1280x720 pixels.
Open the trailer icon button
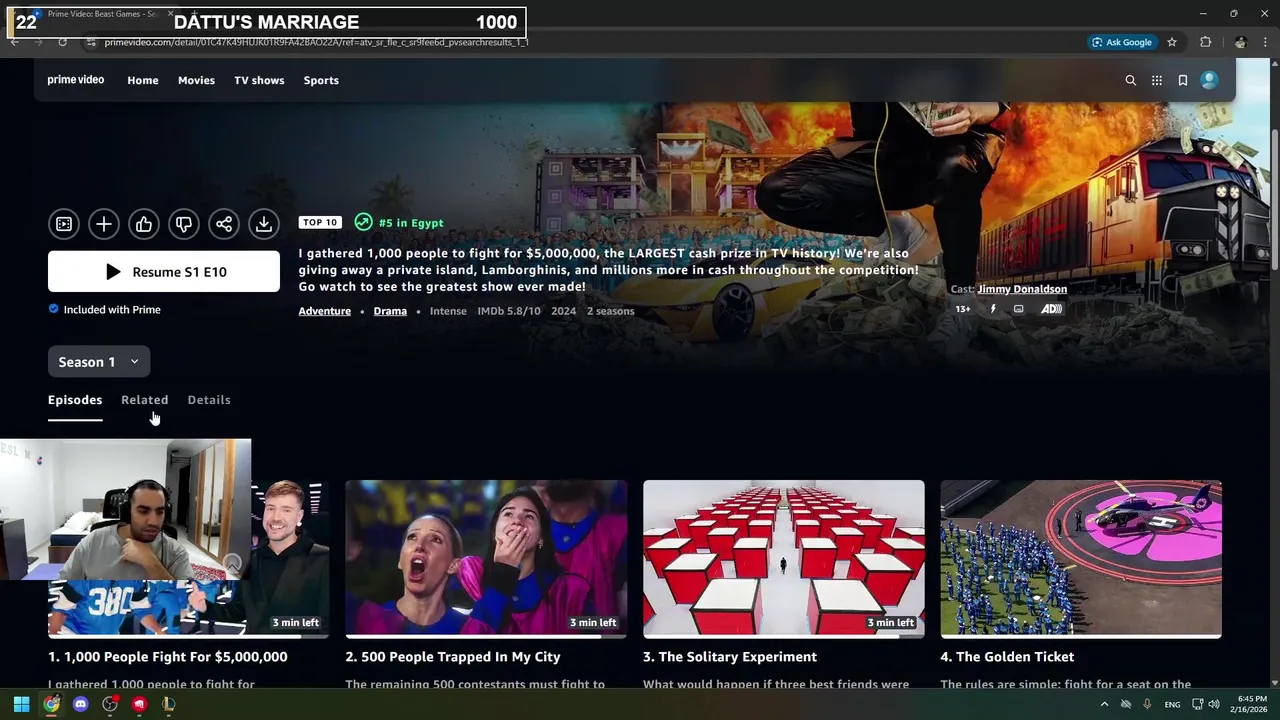[64, 224]
